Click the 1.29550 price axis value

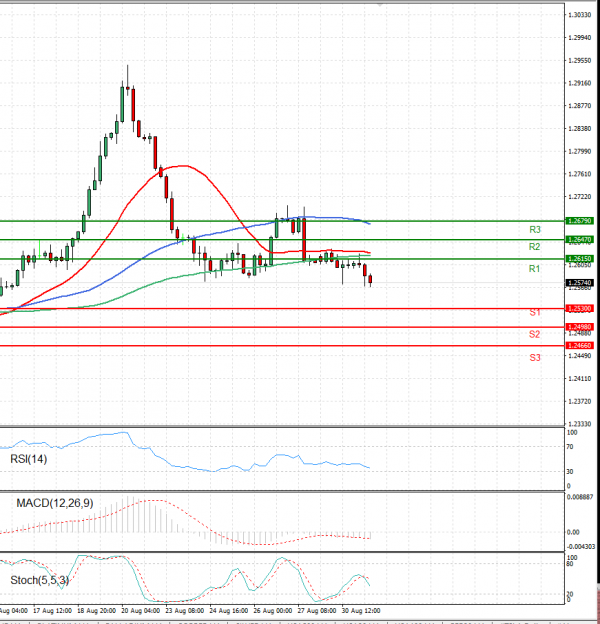(x=579, y=60)
